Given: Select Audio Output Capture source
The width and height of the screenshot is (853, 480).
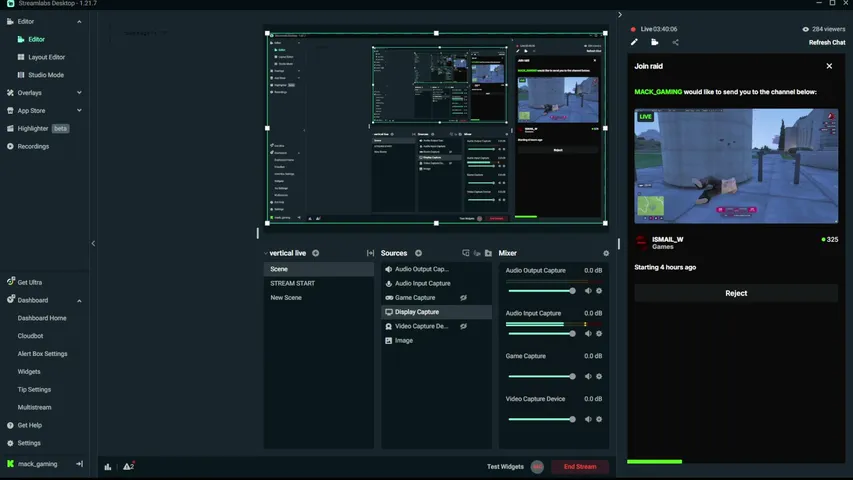Looking at the screenshot, I should pos(436,269).
